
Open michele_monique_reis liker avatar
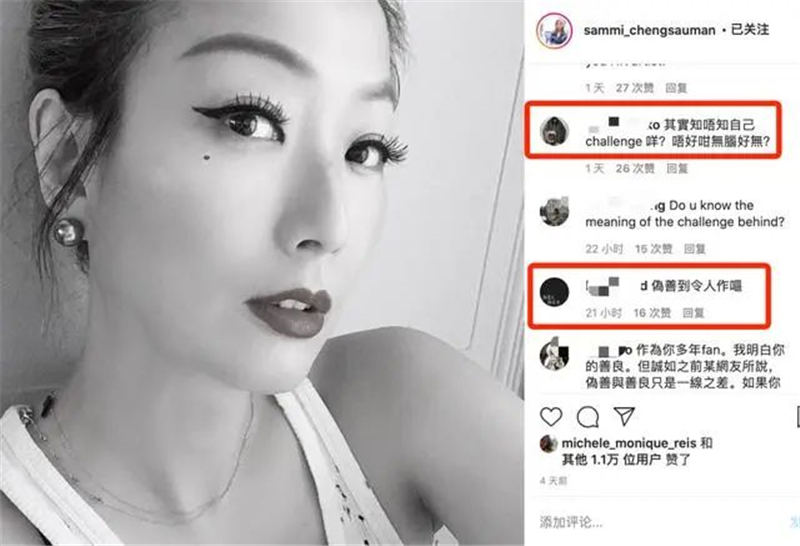click(548, 443)
